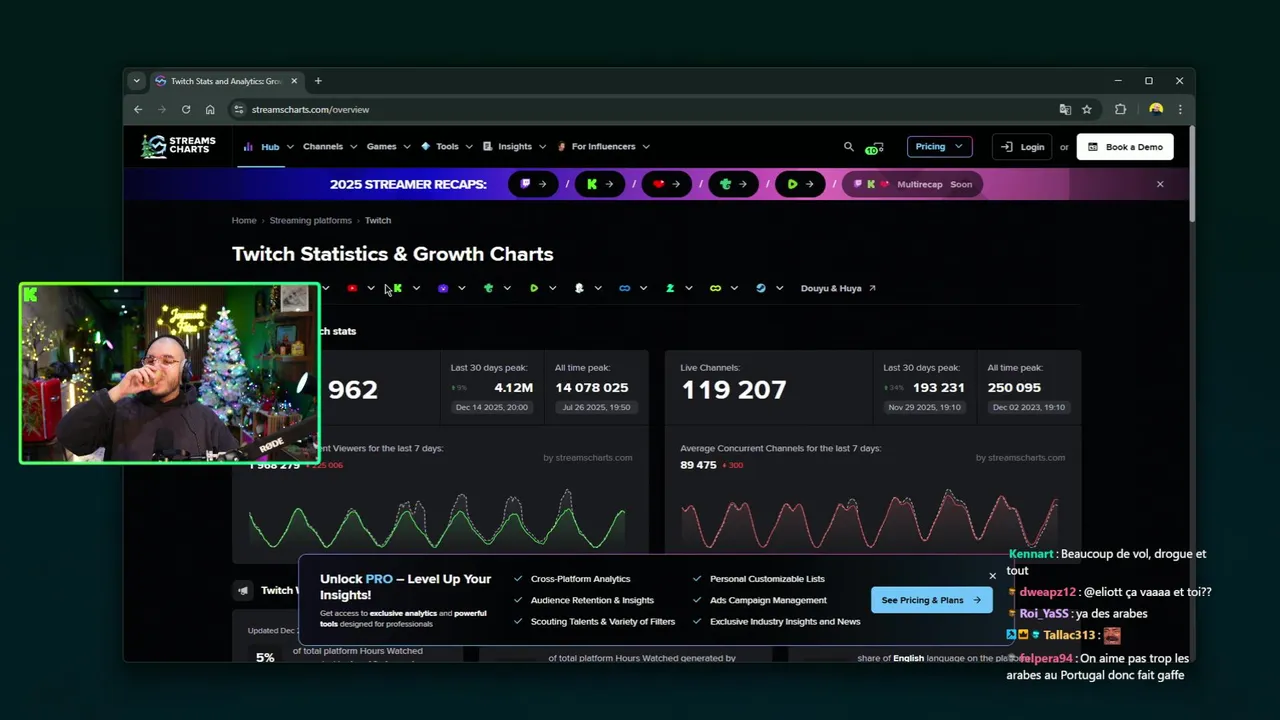The image size is (1280, 720).
Task: Expand the chevron beside the YouTube icon
Action: click(371, 289)
